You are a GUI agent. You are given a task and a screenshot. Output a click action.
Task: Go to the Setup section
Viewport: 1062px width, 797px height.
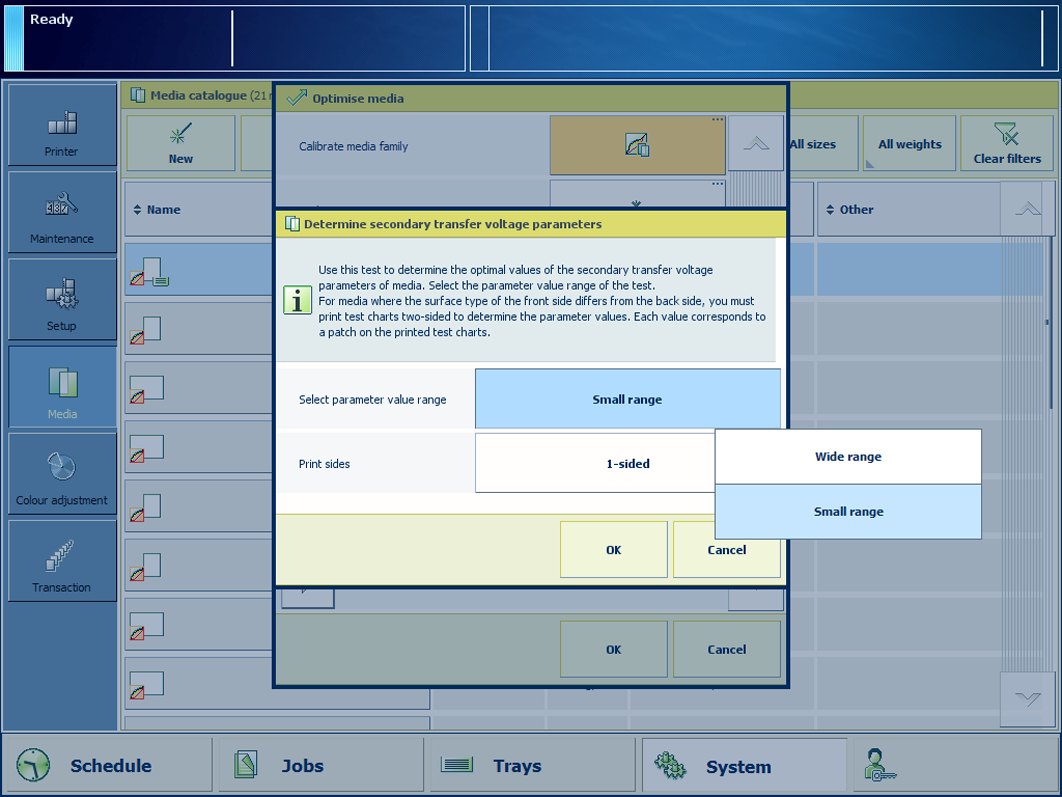point(62,299)
